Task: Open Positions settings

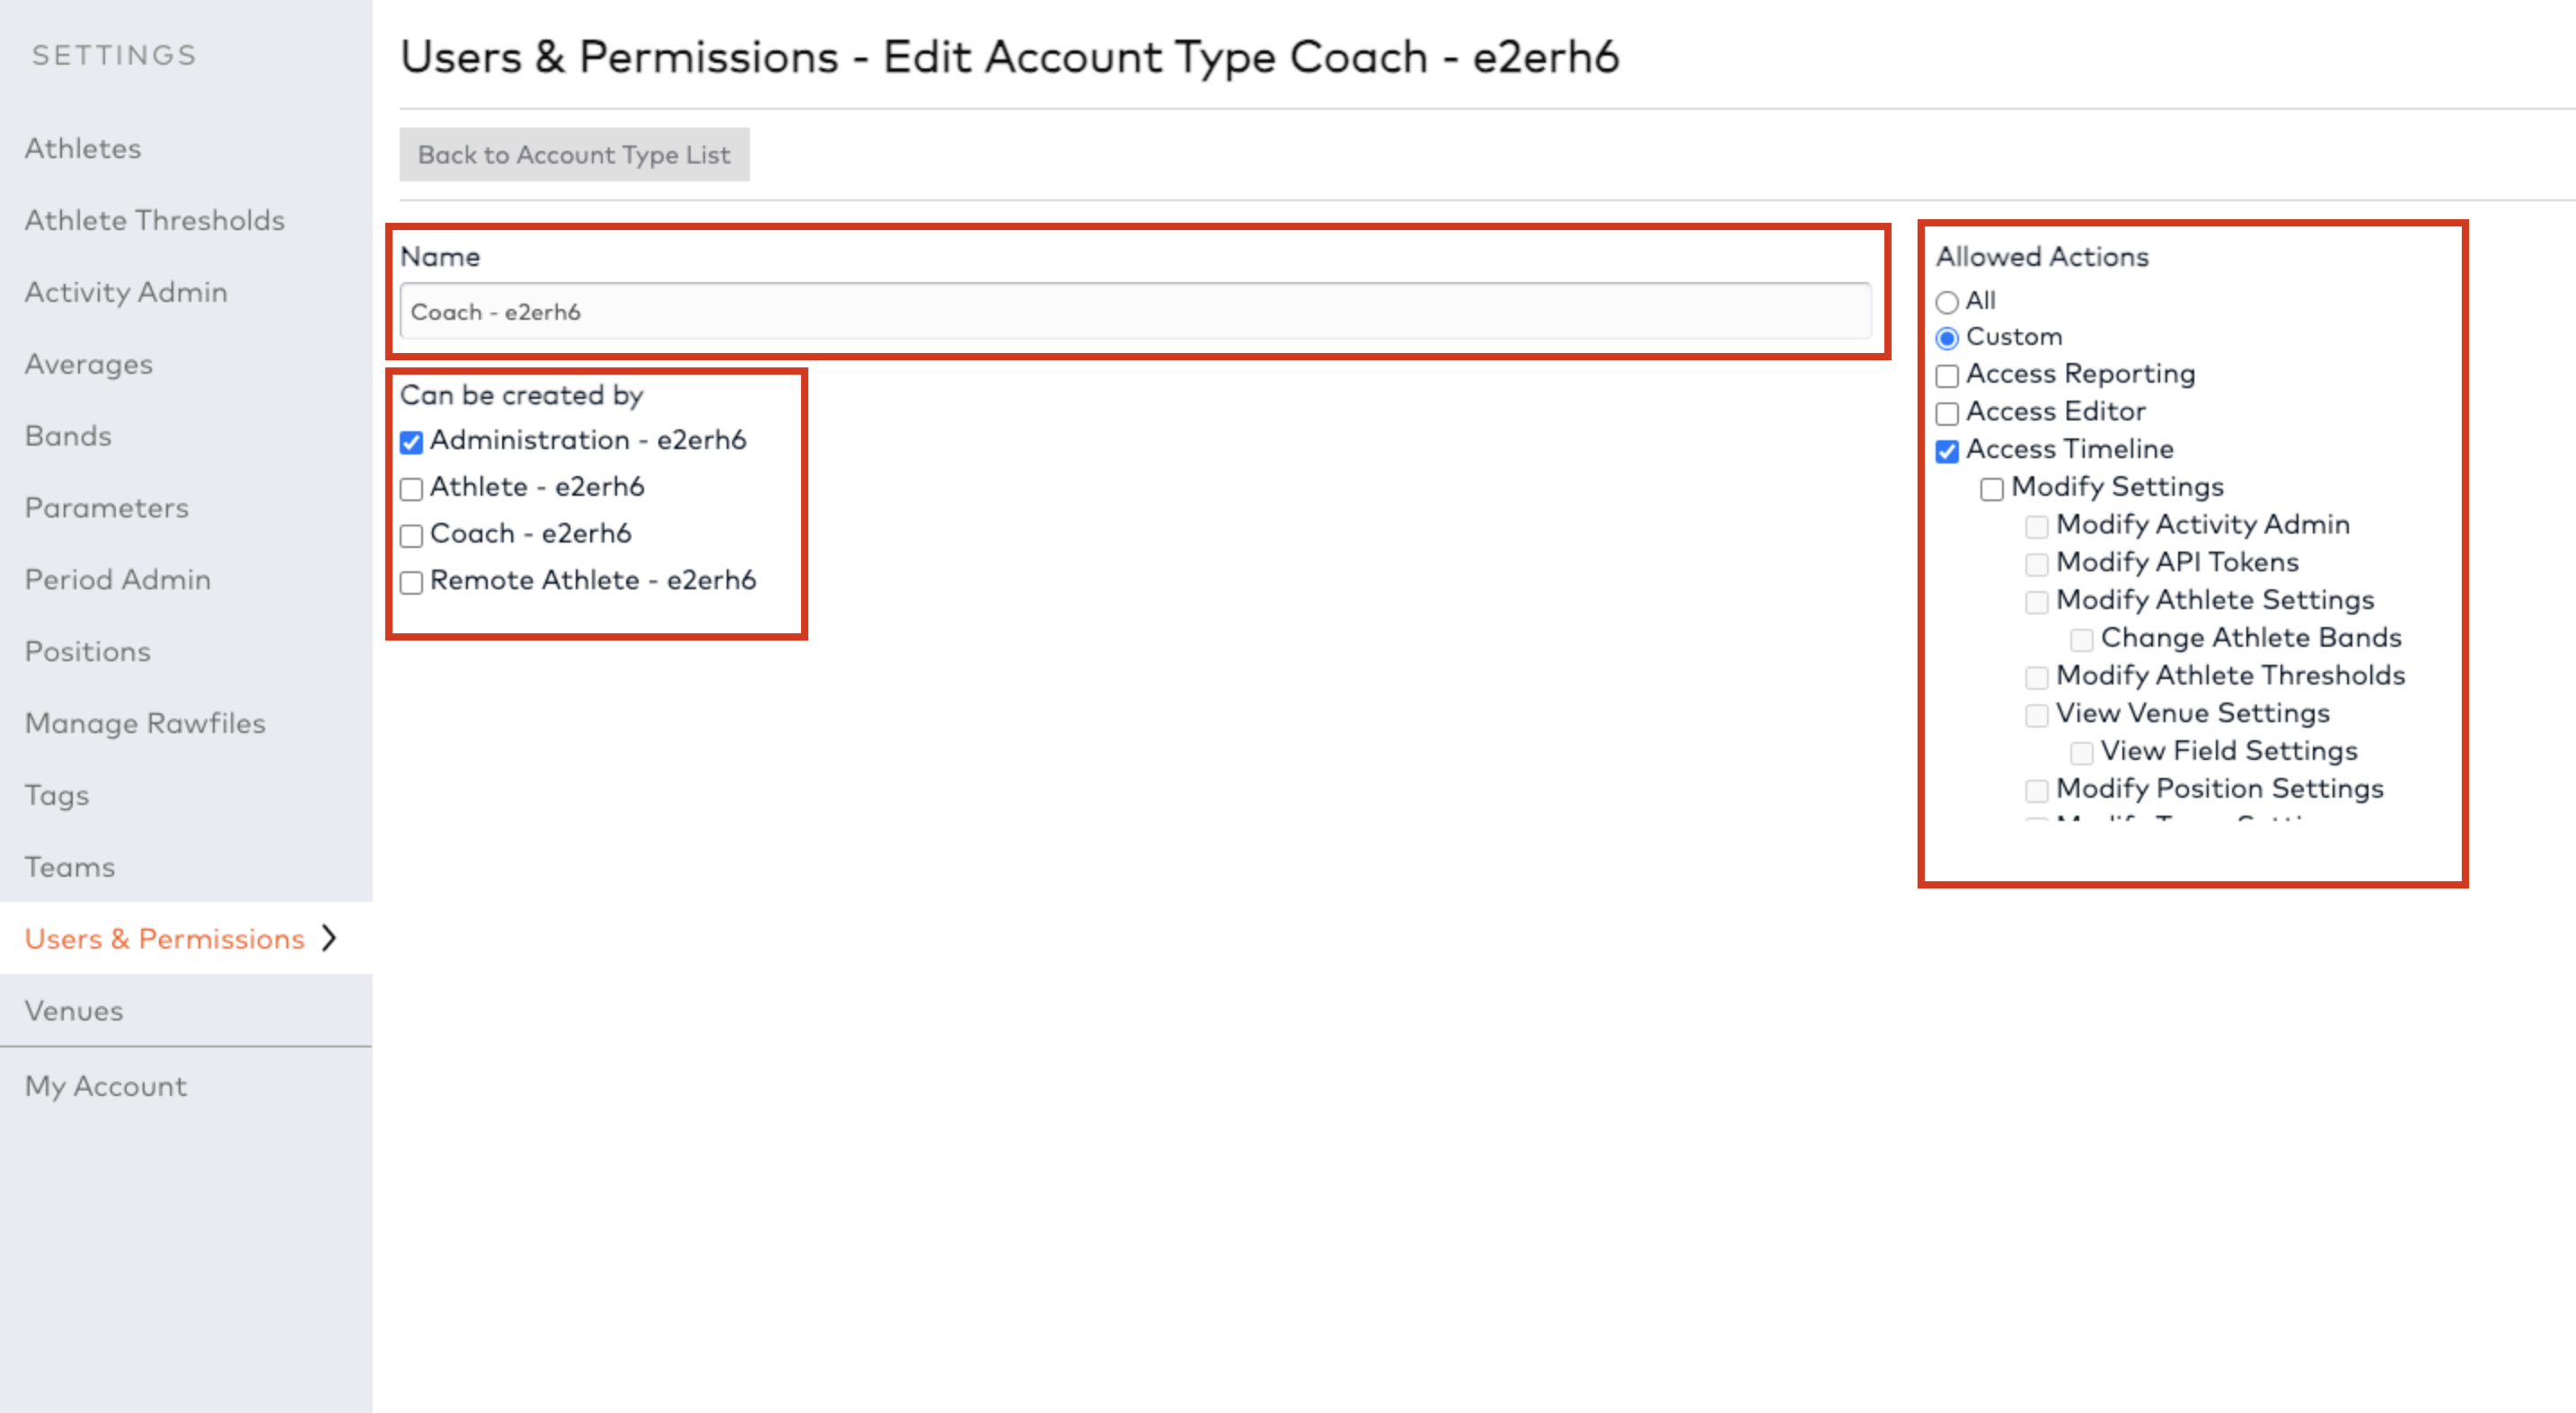Action: click(88, 652)
